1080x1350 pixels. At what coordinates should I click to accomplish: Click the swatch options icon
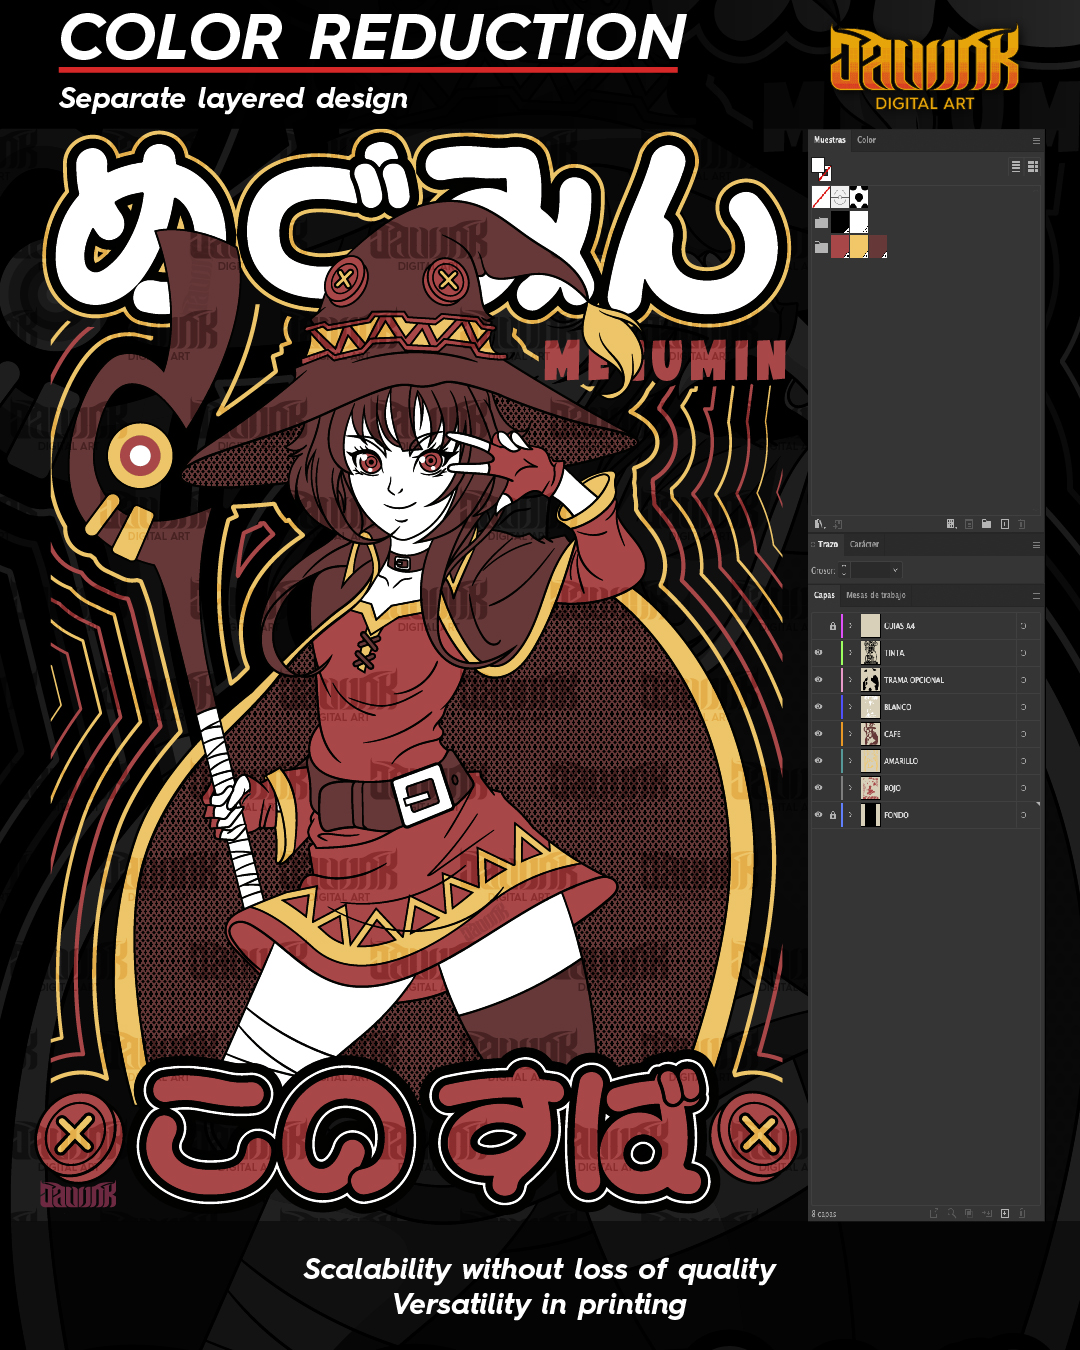(969, 524)
